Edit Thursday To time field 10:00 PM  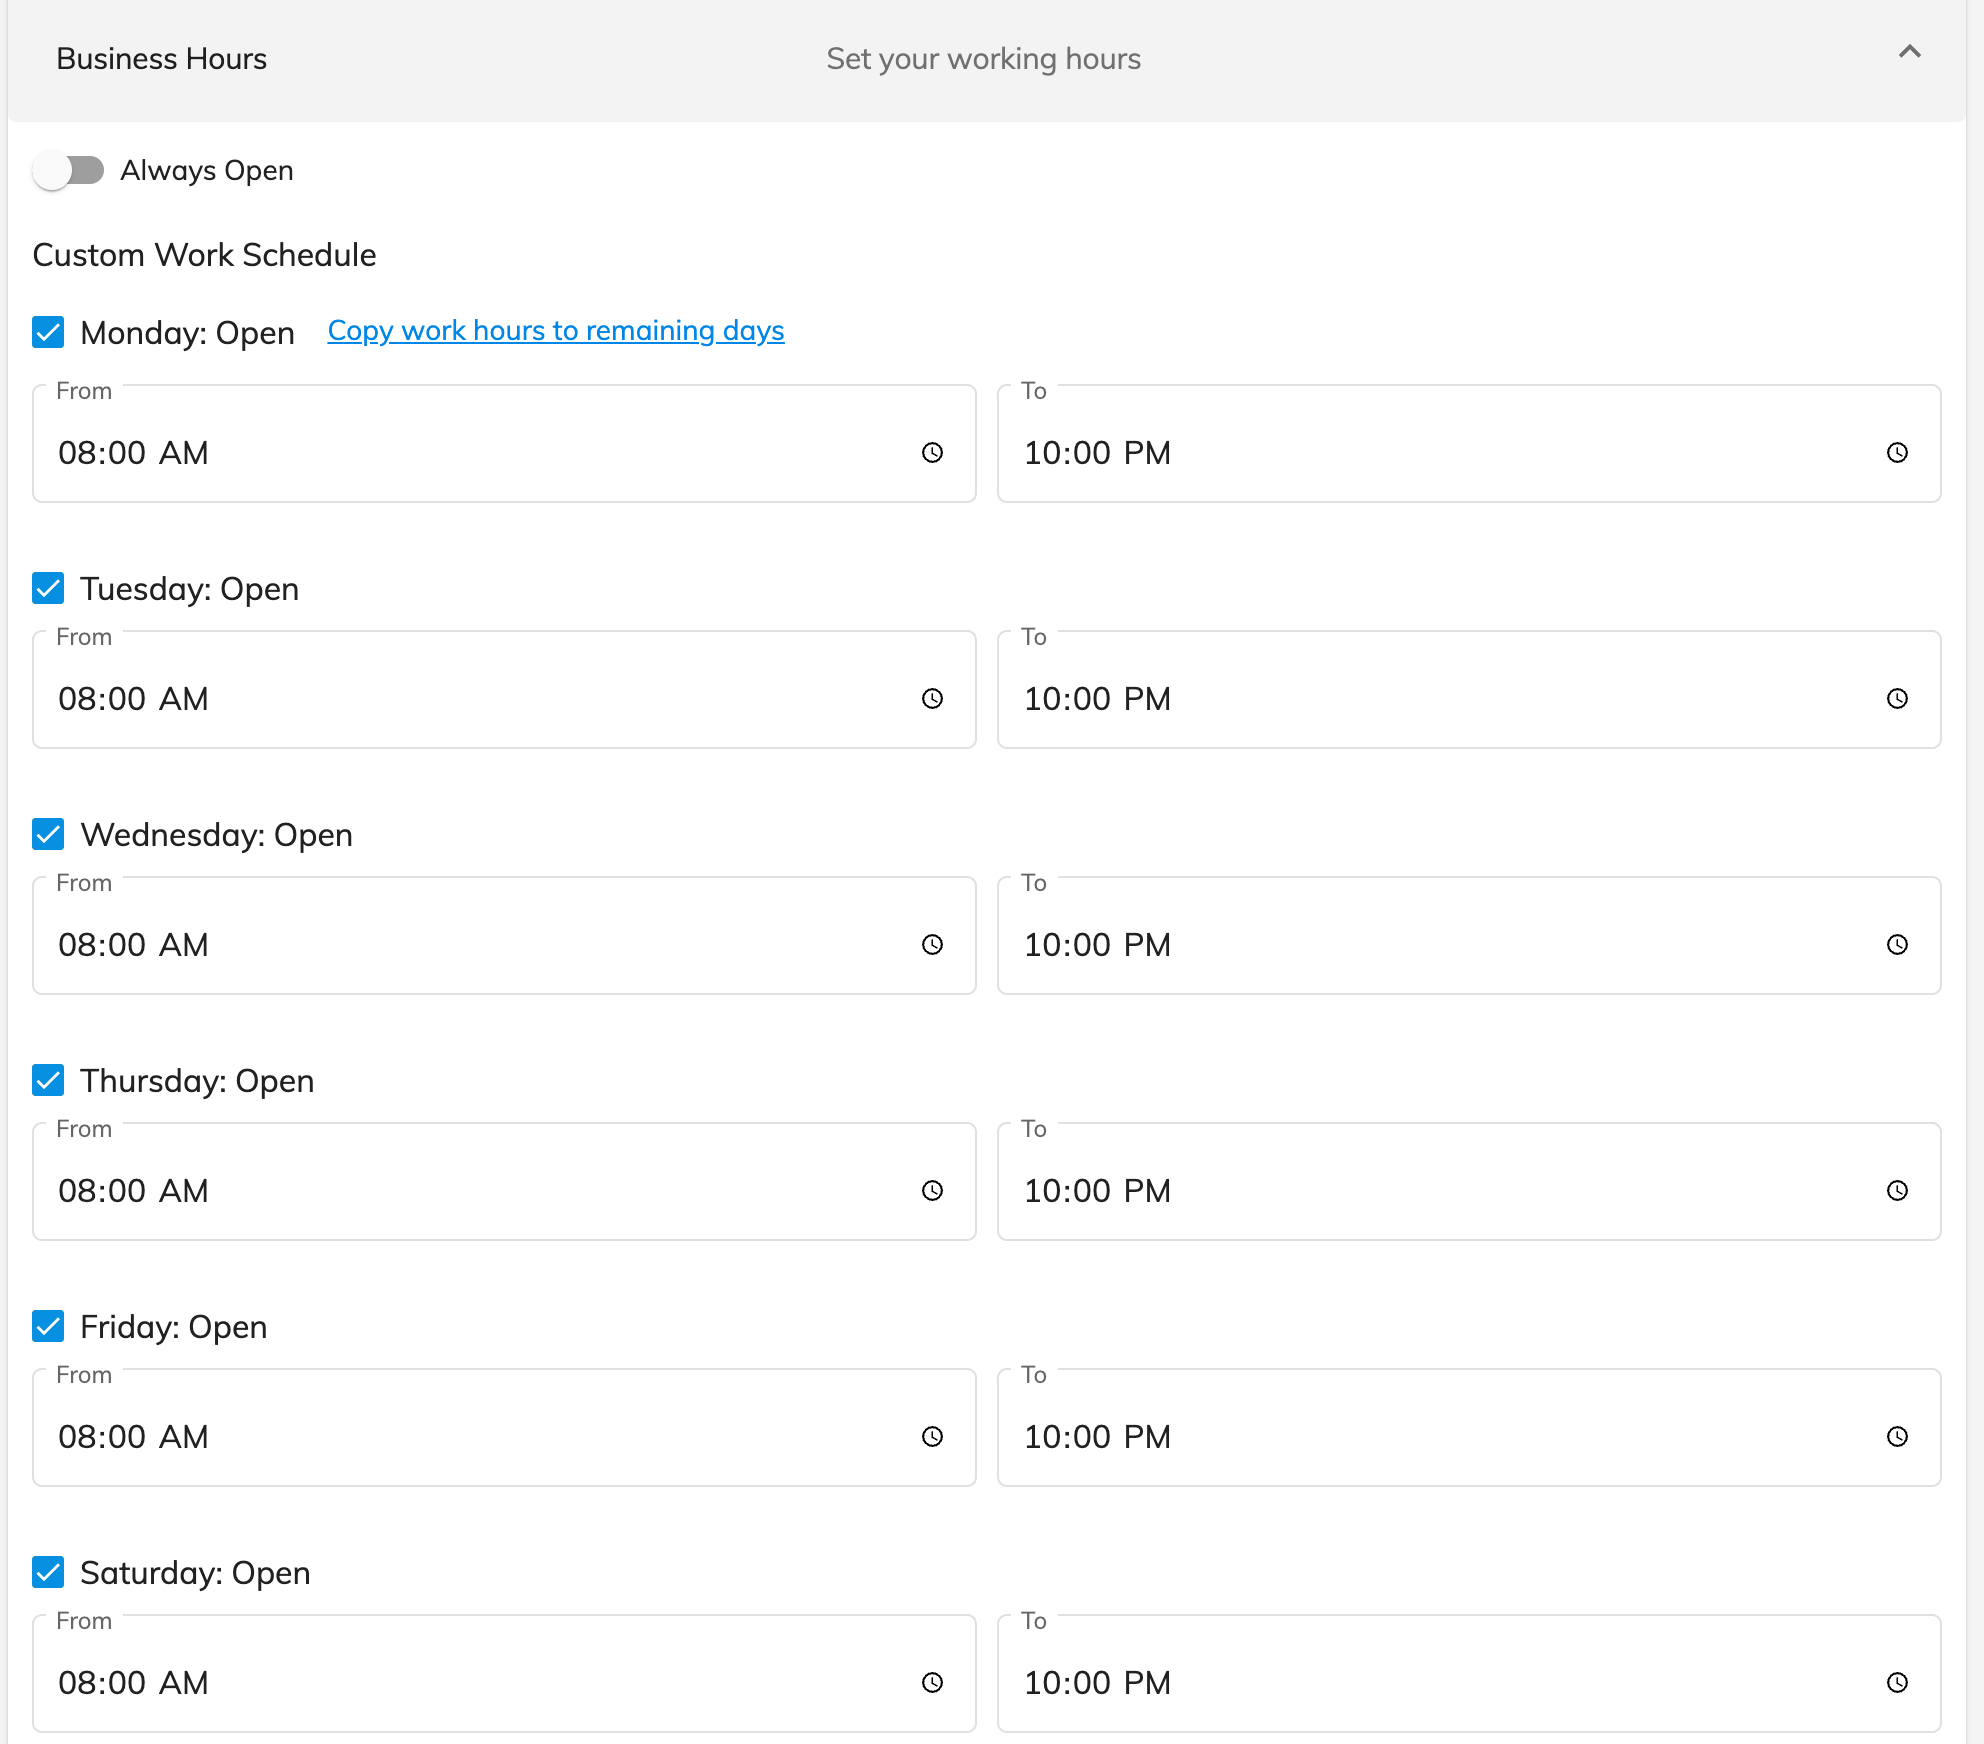click(1469, 1182)
